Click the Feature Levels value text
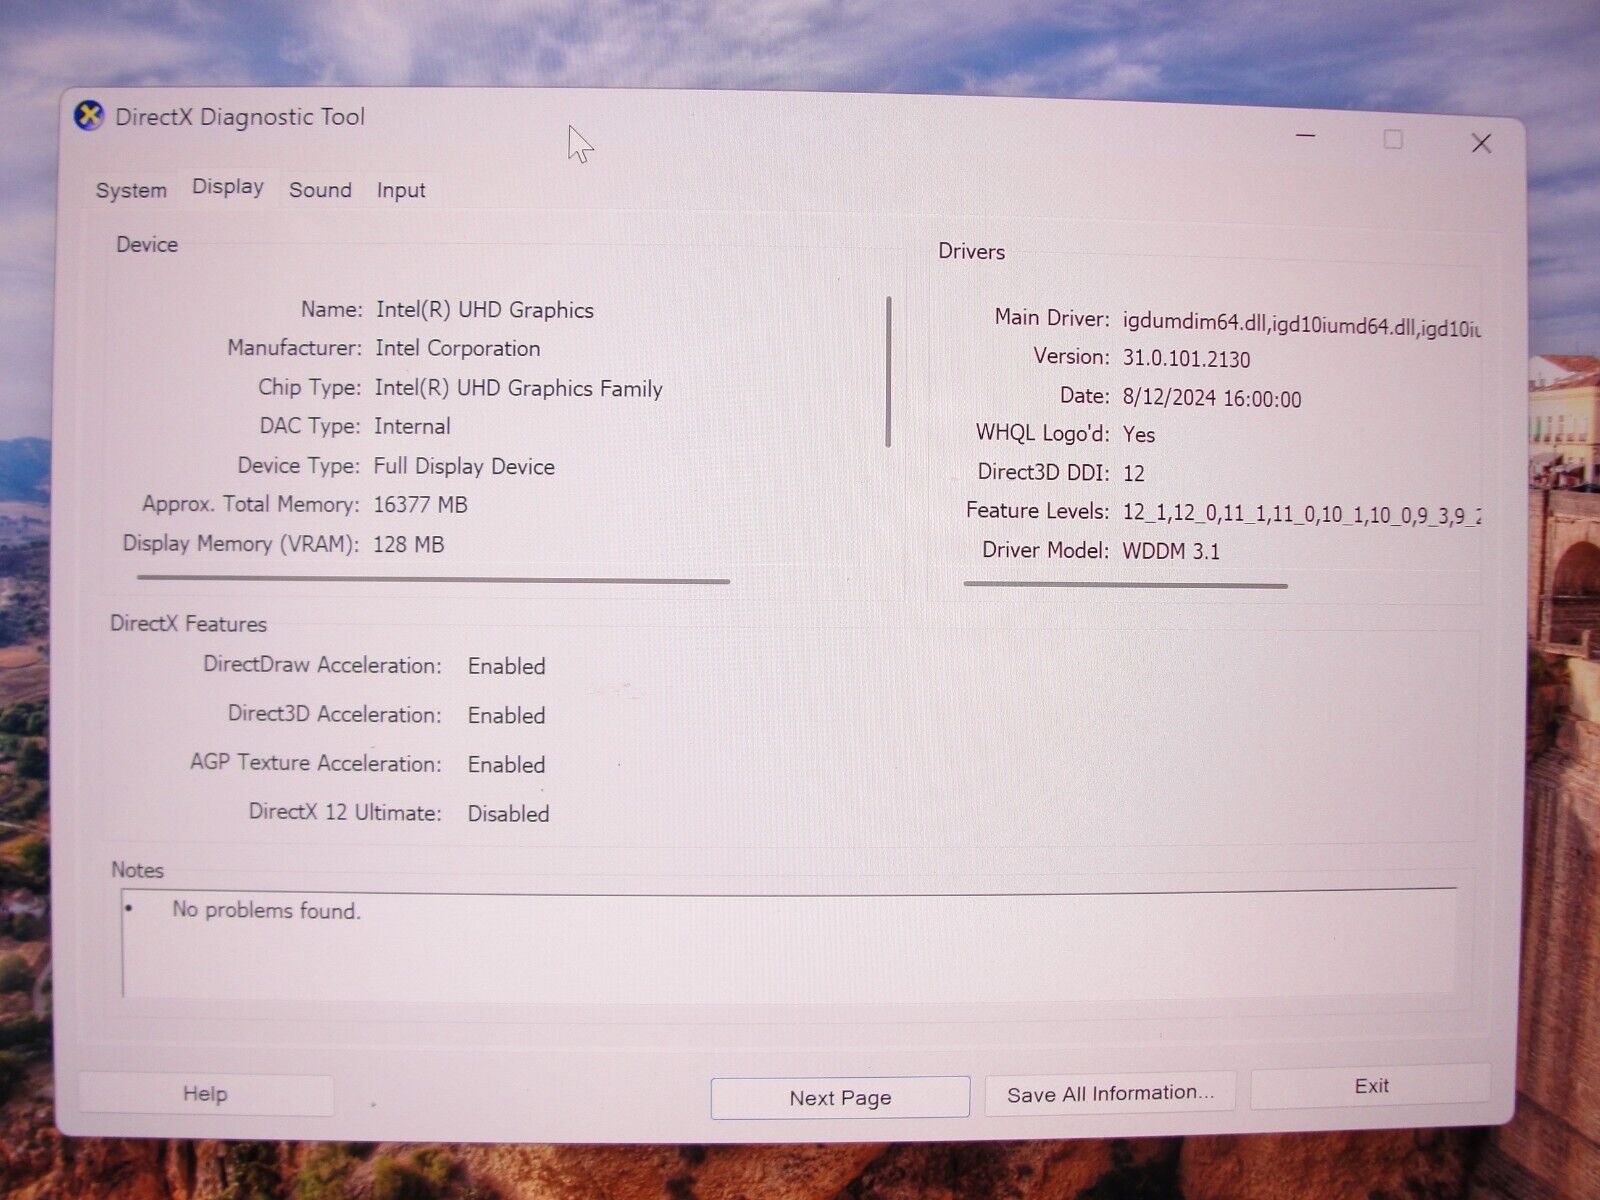Viewport: 1600px width, 1200px height. click(1300, 514)
